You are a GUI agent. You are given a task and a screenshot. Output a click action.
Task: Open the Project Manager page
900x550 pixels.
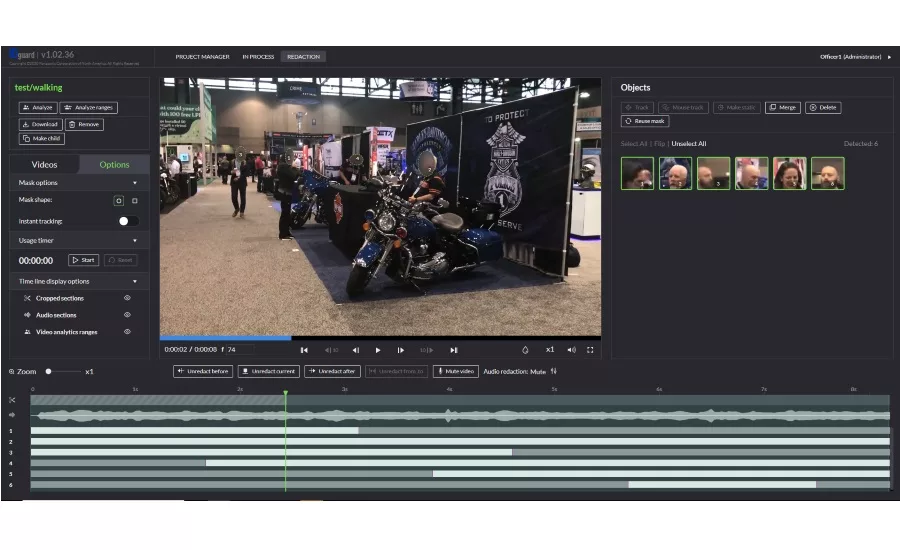(x=202, y=57)
